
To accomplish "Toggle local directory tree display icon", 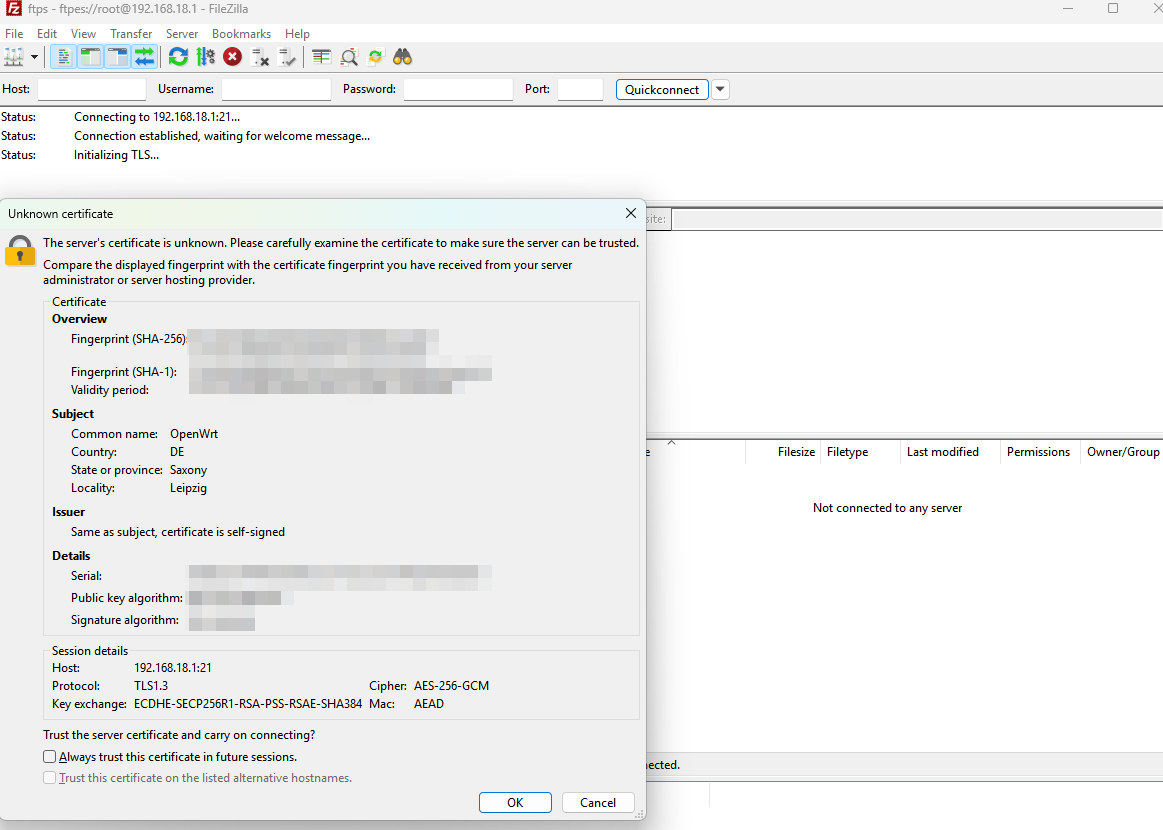I will click(90, 57).
